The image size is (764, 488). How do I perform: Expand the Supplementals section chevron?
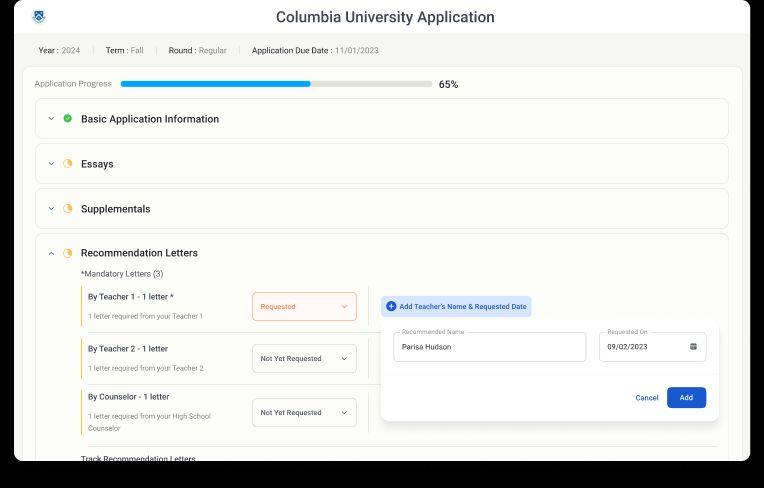point(51,208)
